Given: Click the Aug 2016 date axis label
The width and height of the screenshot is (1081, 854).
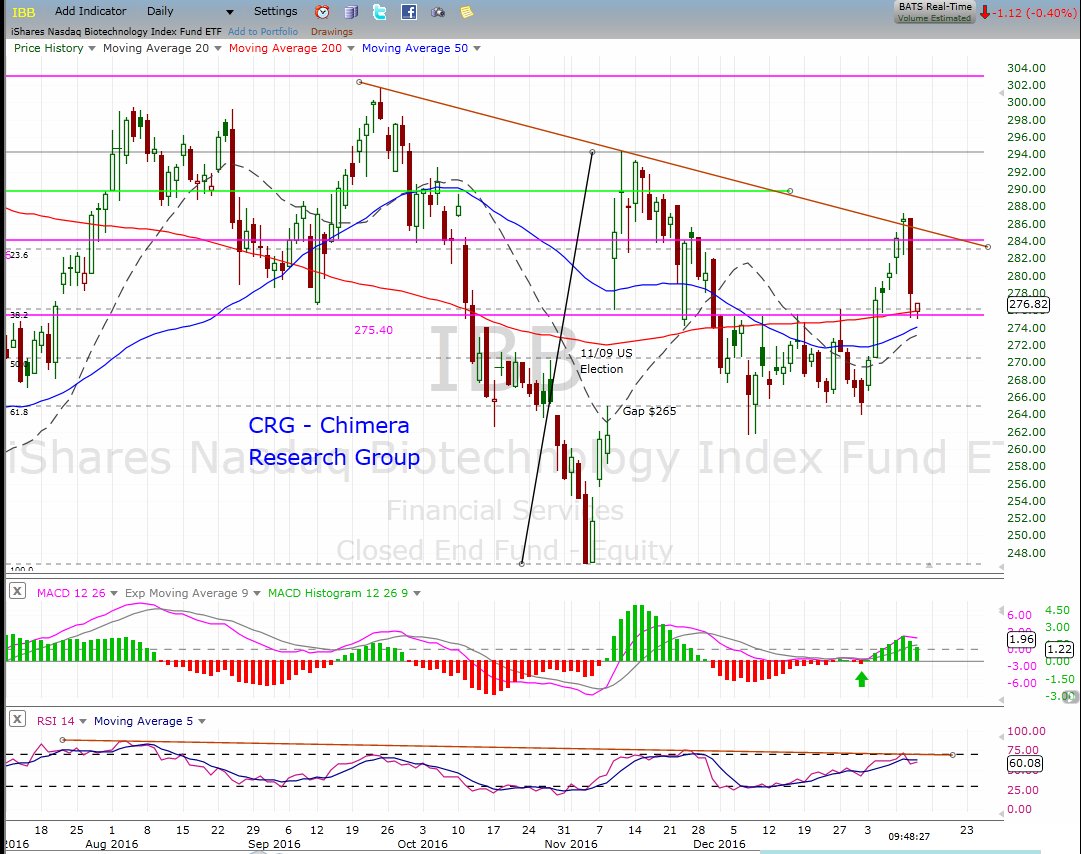Looking at the screenshot, I should 112,844.
